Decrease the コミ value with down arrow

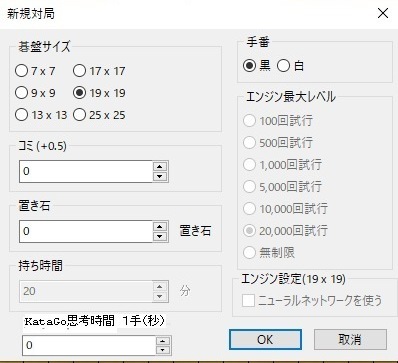pyautogui.click(x=160, y=176)
